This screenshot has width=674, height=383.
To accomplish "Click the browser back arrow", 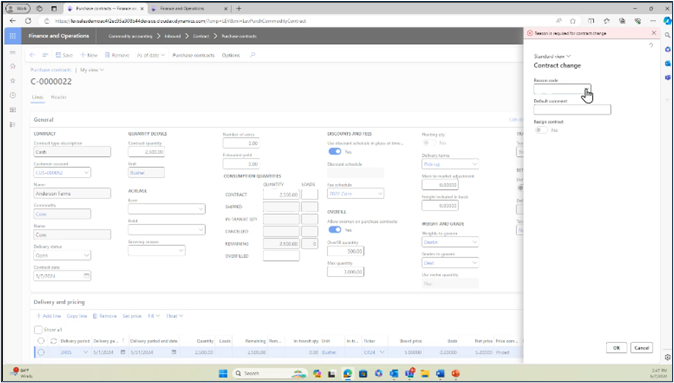I will click(x=12, y=21).
